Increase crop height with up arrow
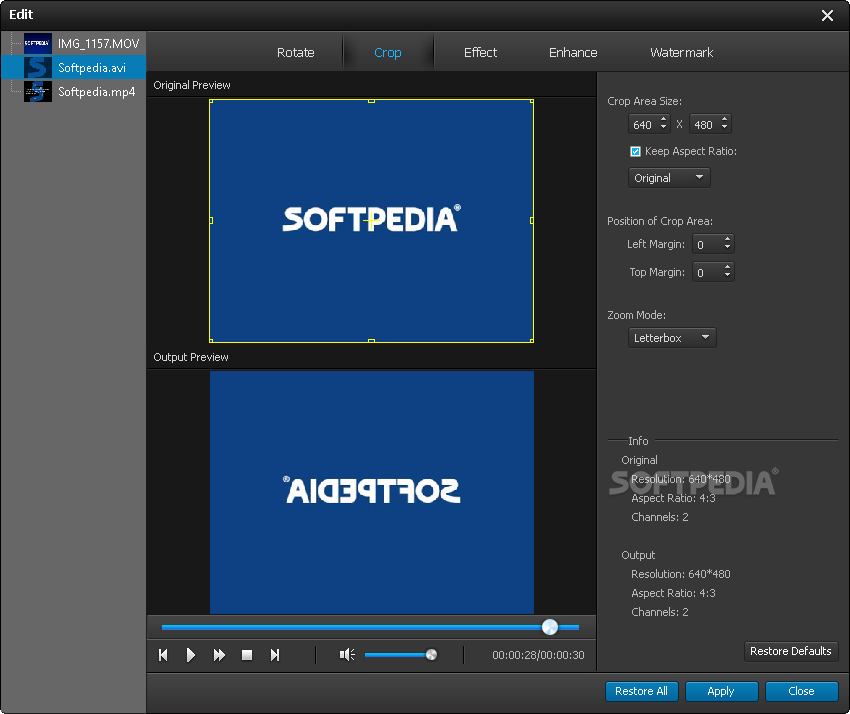Image resolution: width=850 pixels, height=714 pixels. point(725,119)
